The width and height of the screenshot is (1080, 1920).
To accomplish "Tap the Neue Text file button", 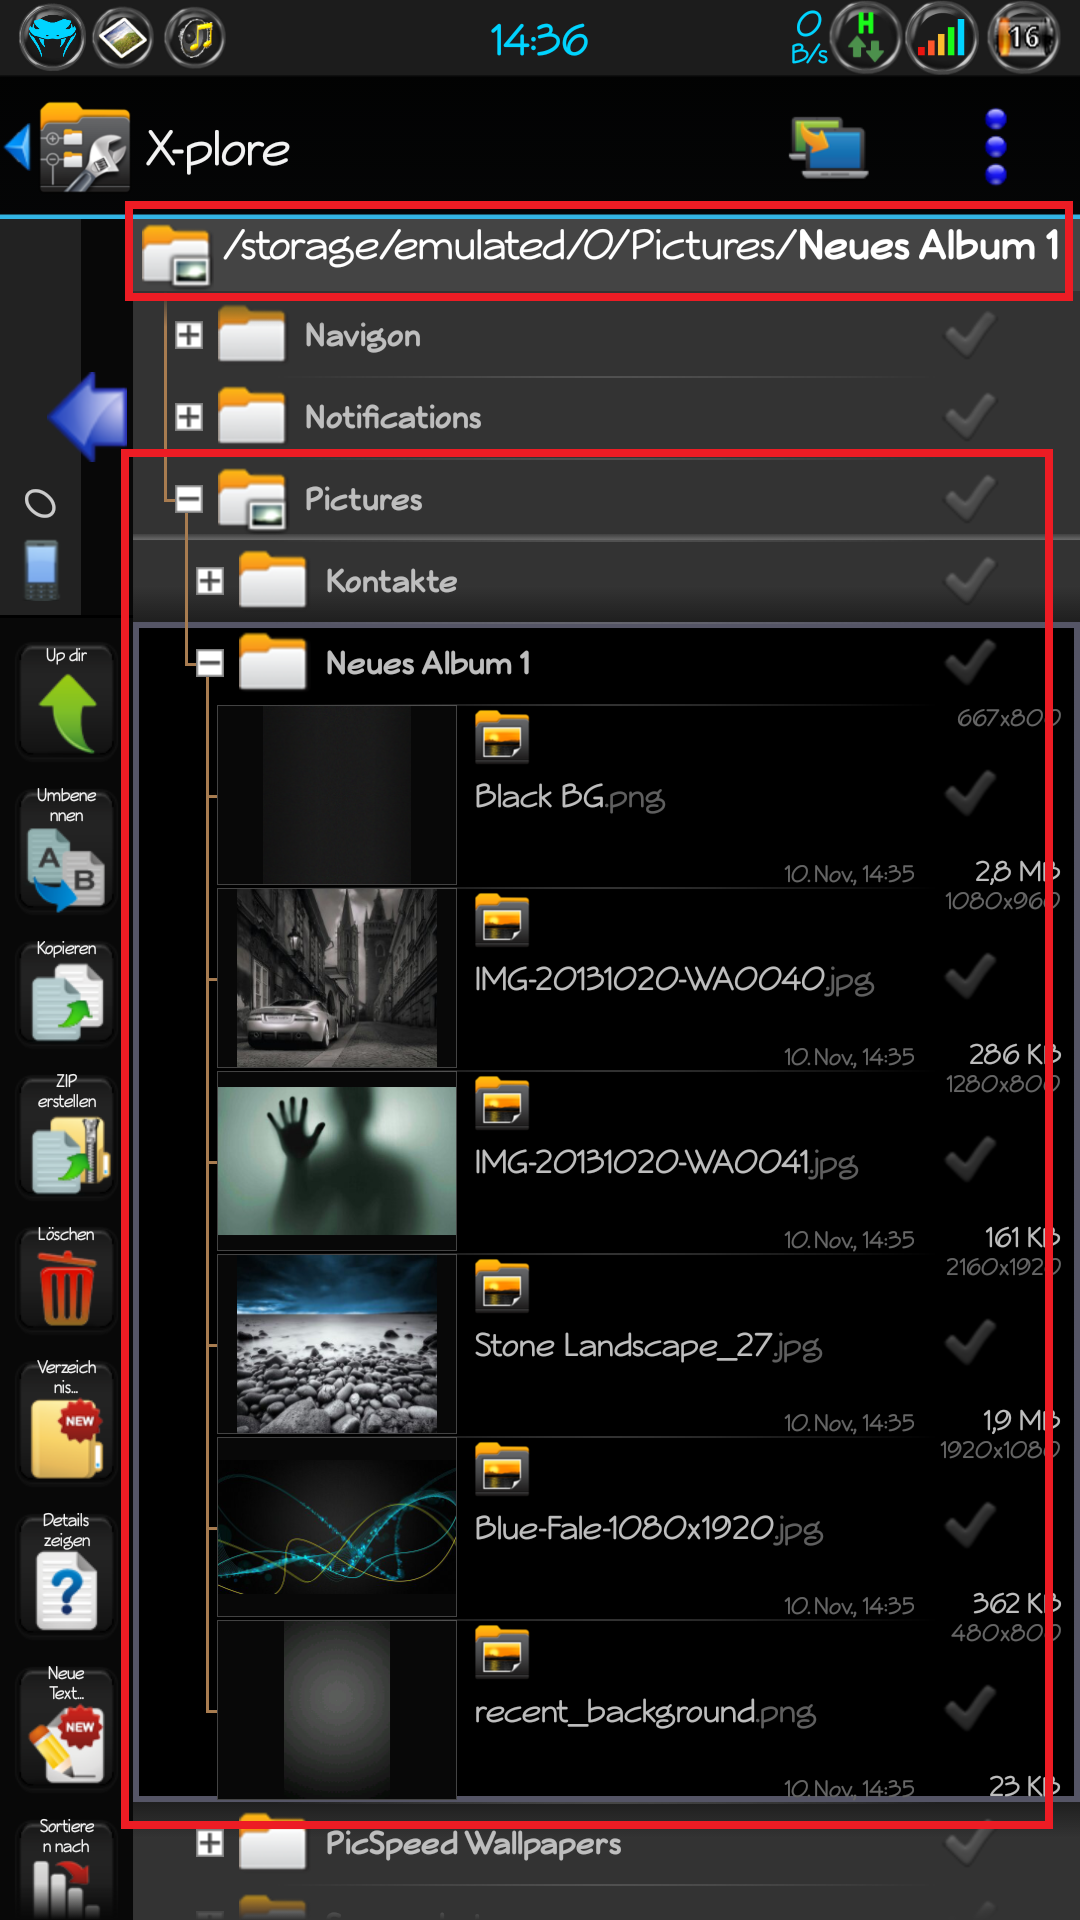I will click(67, 1726).
